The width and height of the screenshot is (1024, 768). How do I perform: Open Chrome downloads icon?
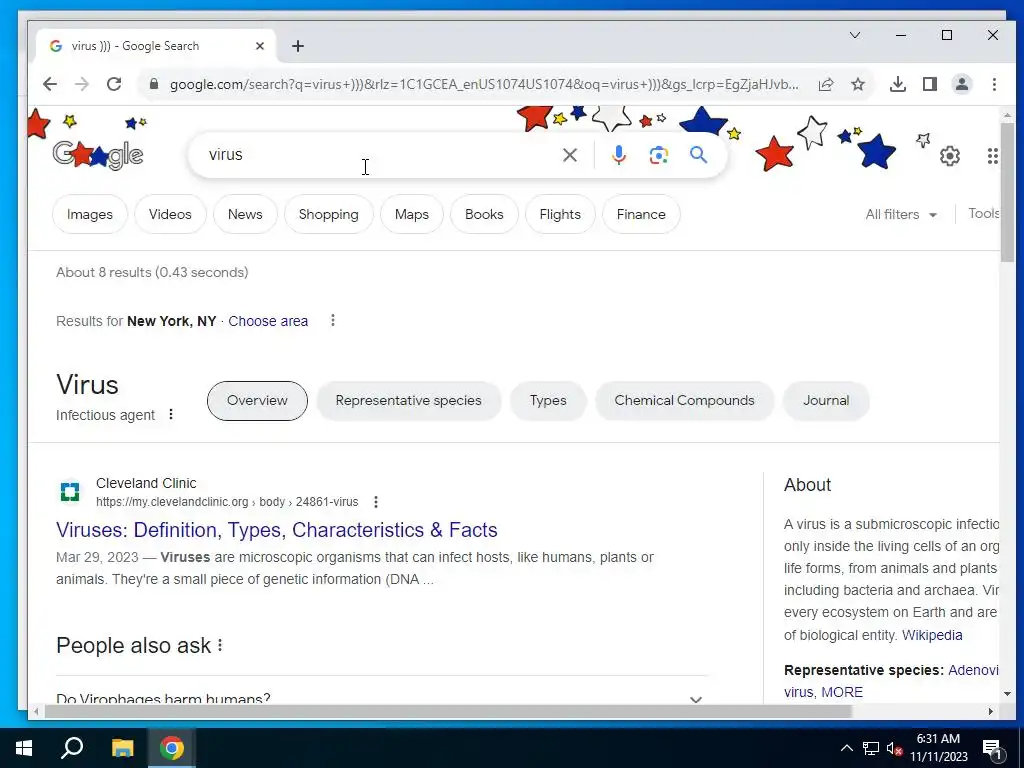898,84
